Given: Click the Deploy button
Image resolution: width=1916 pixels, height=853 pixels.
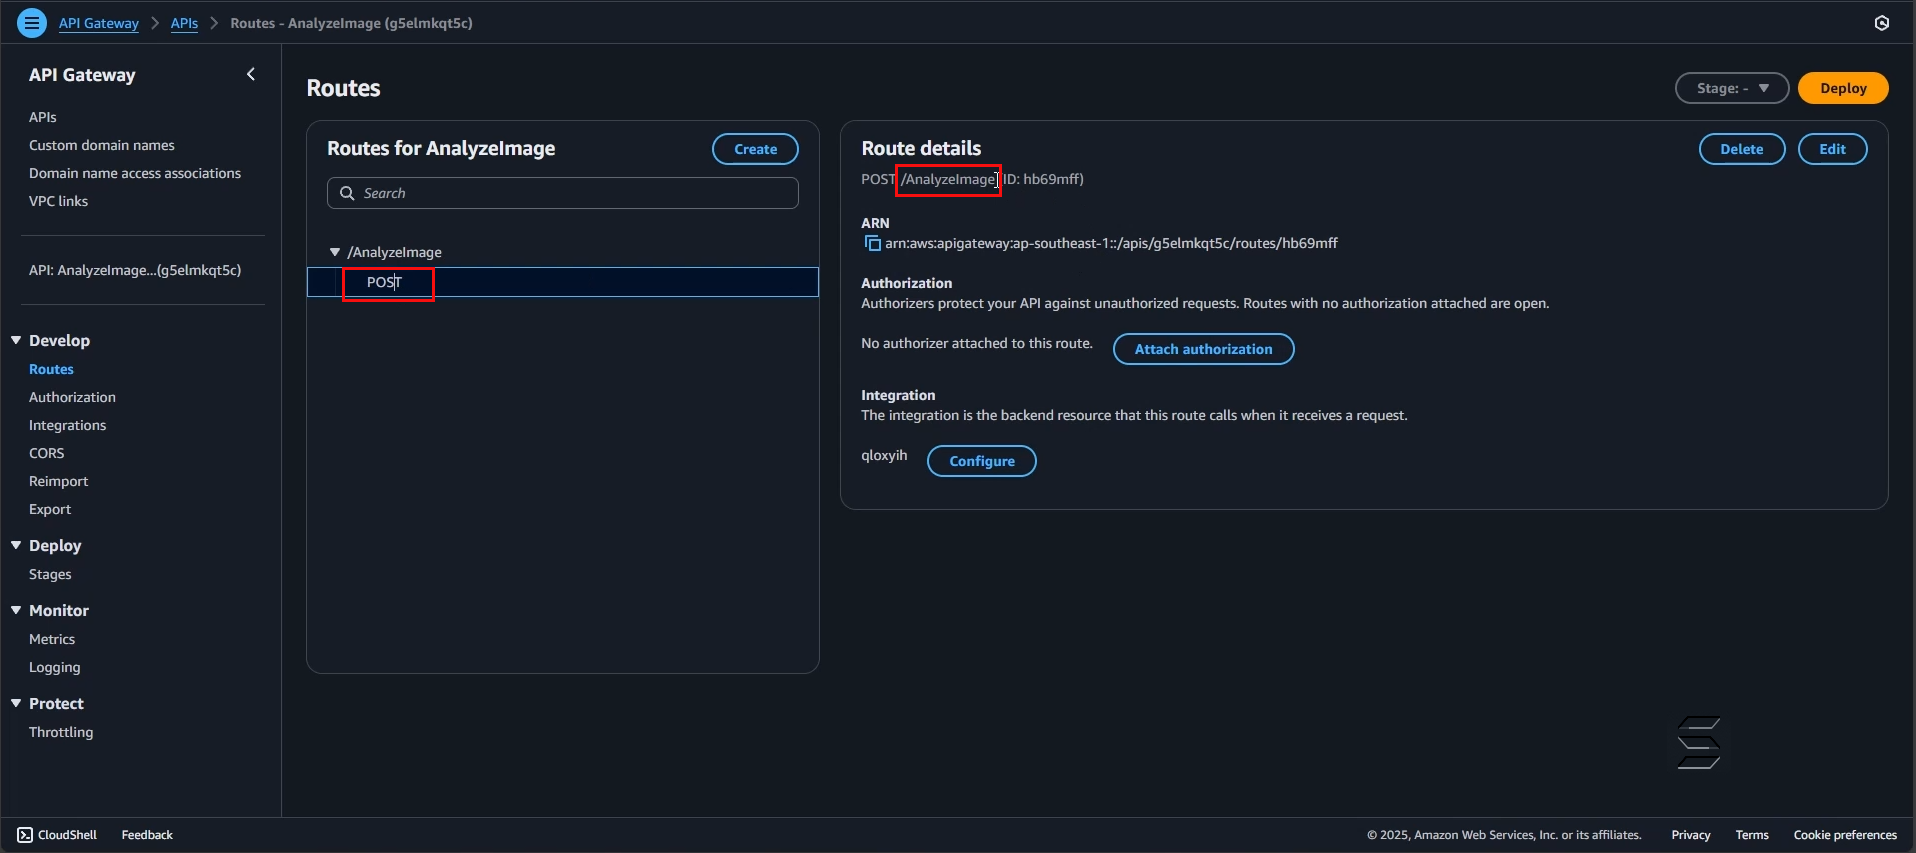Looking at the screenshot, I should pos(1843,88).
